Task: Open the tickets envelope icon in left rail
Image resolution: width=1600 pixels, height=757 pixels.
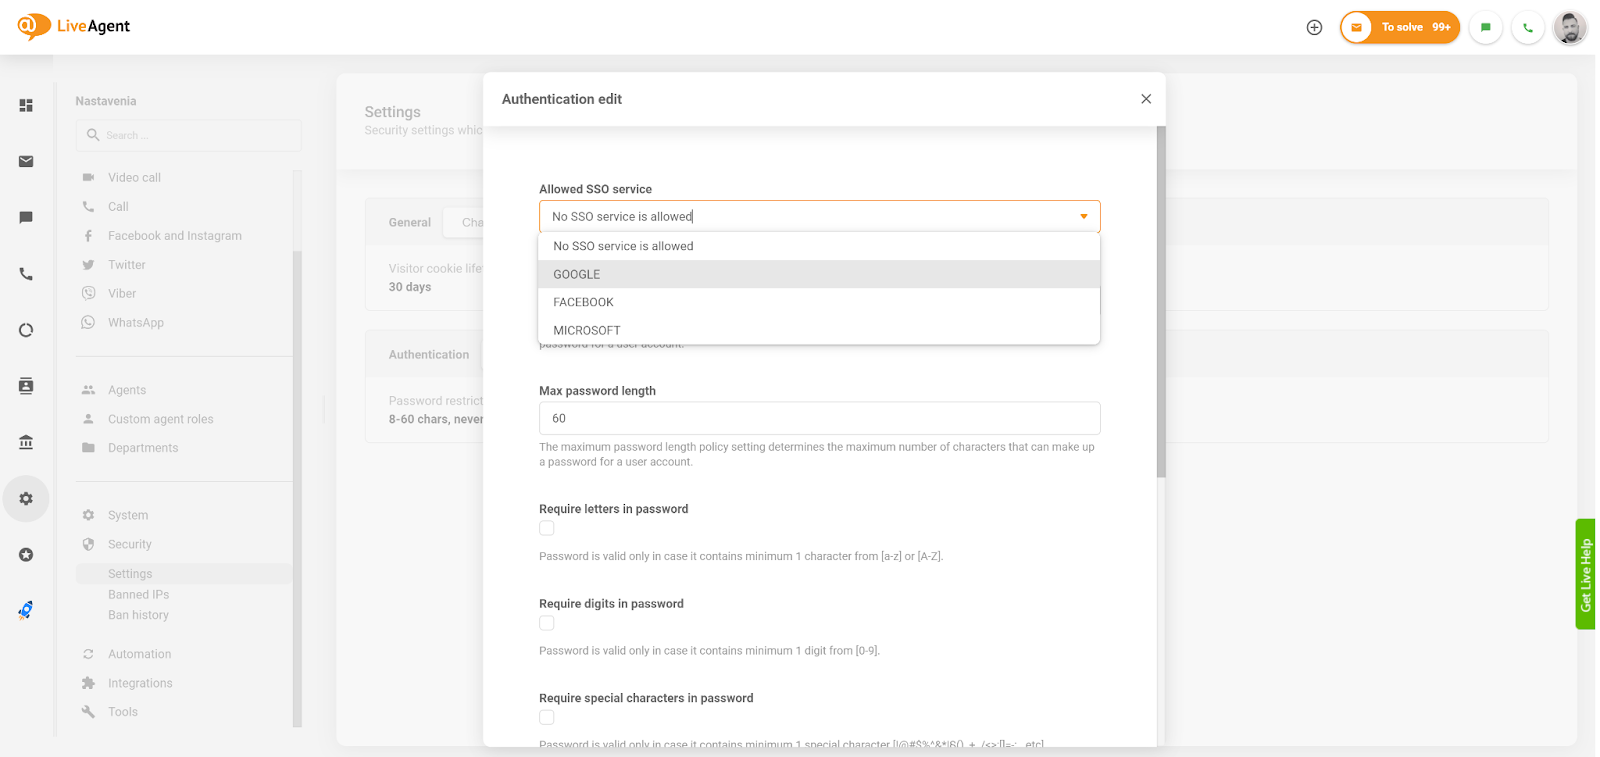Action: click(26, 161)
